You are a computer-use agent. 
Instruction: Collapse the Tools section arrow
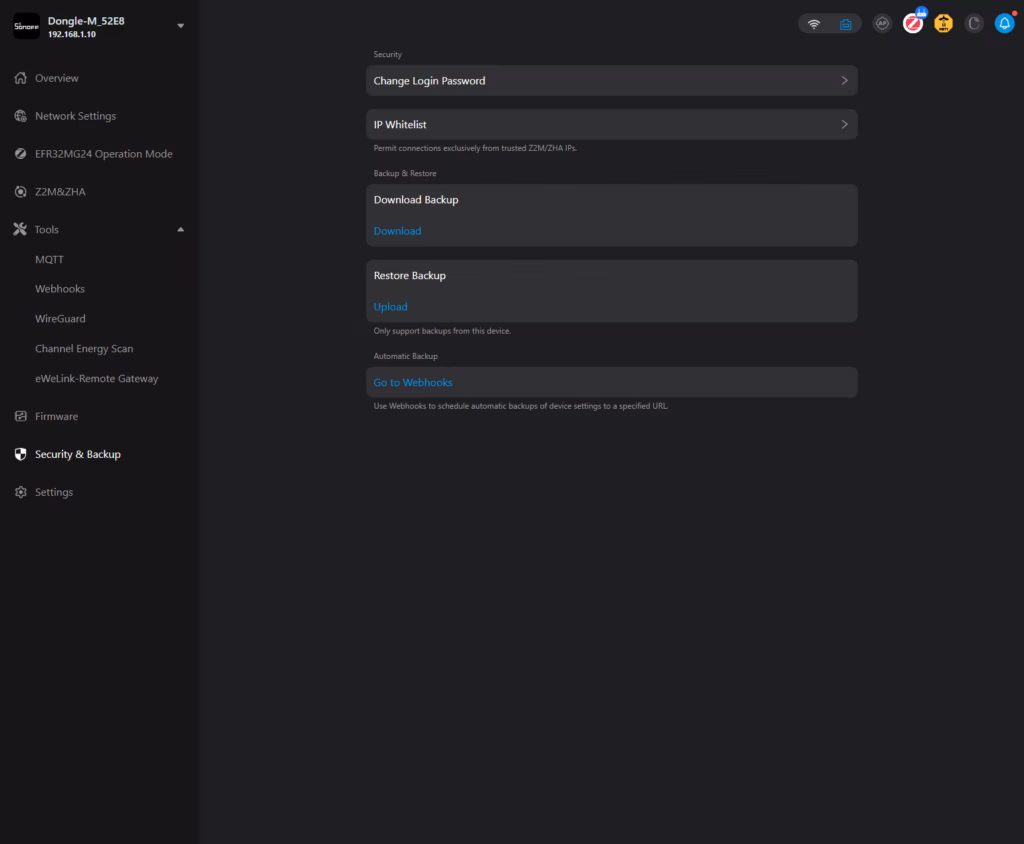coord(180,230)
